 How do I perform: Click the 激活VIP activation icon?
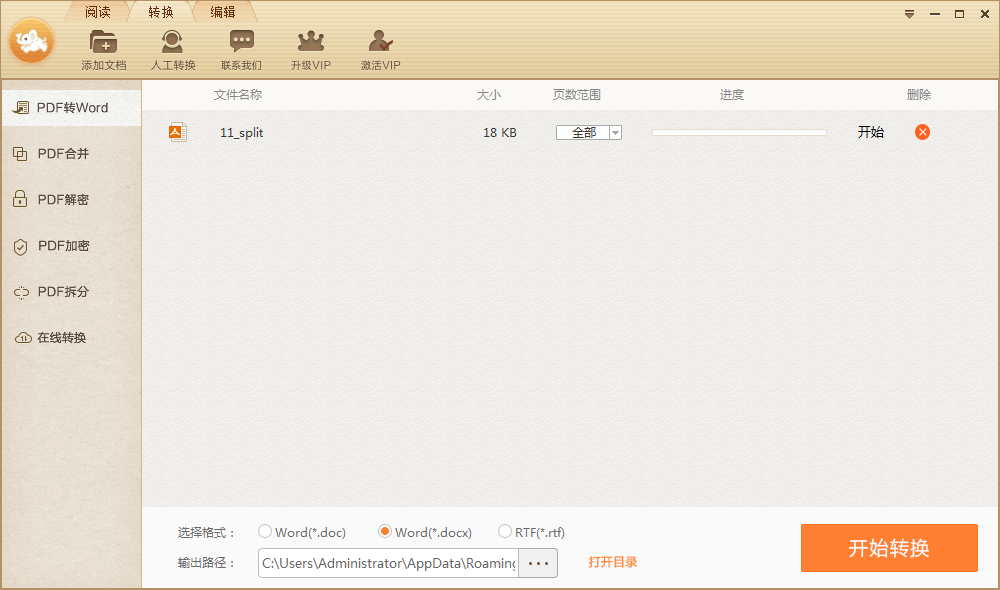pyautogui.click(x=379, y=47)
